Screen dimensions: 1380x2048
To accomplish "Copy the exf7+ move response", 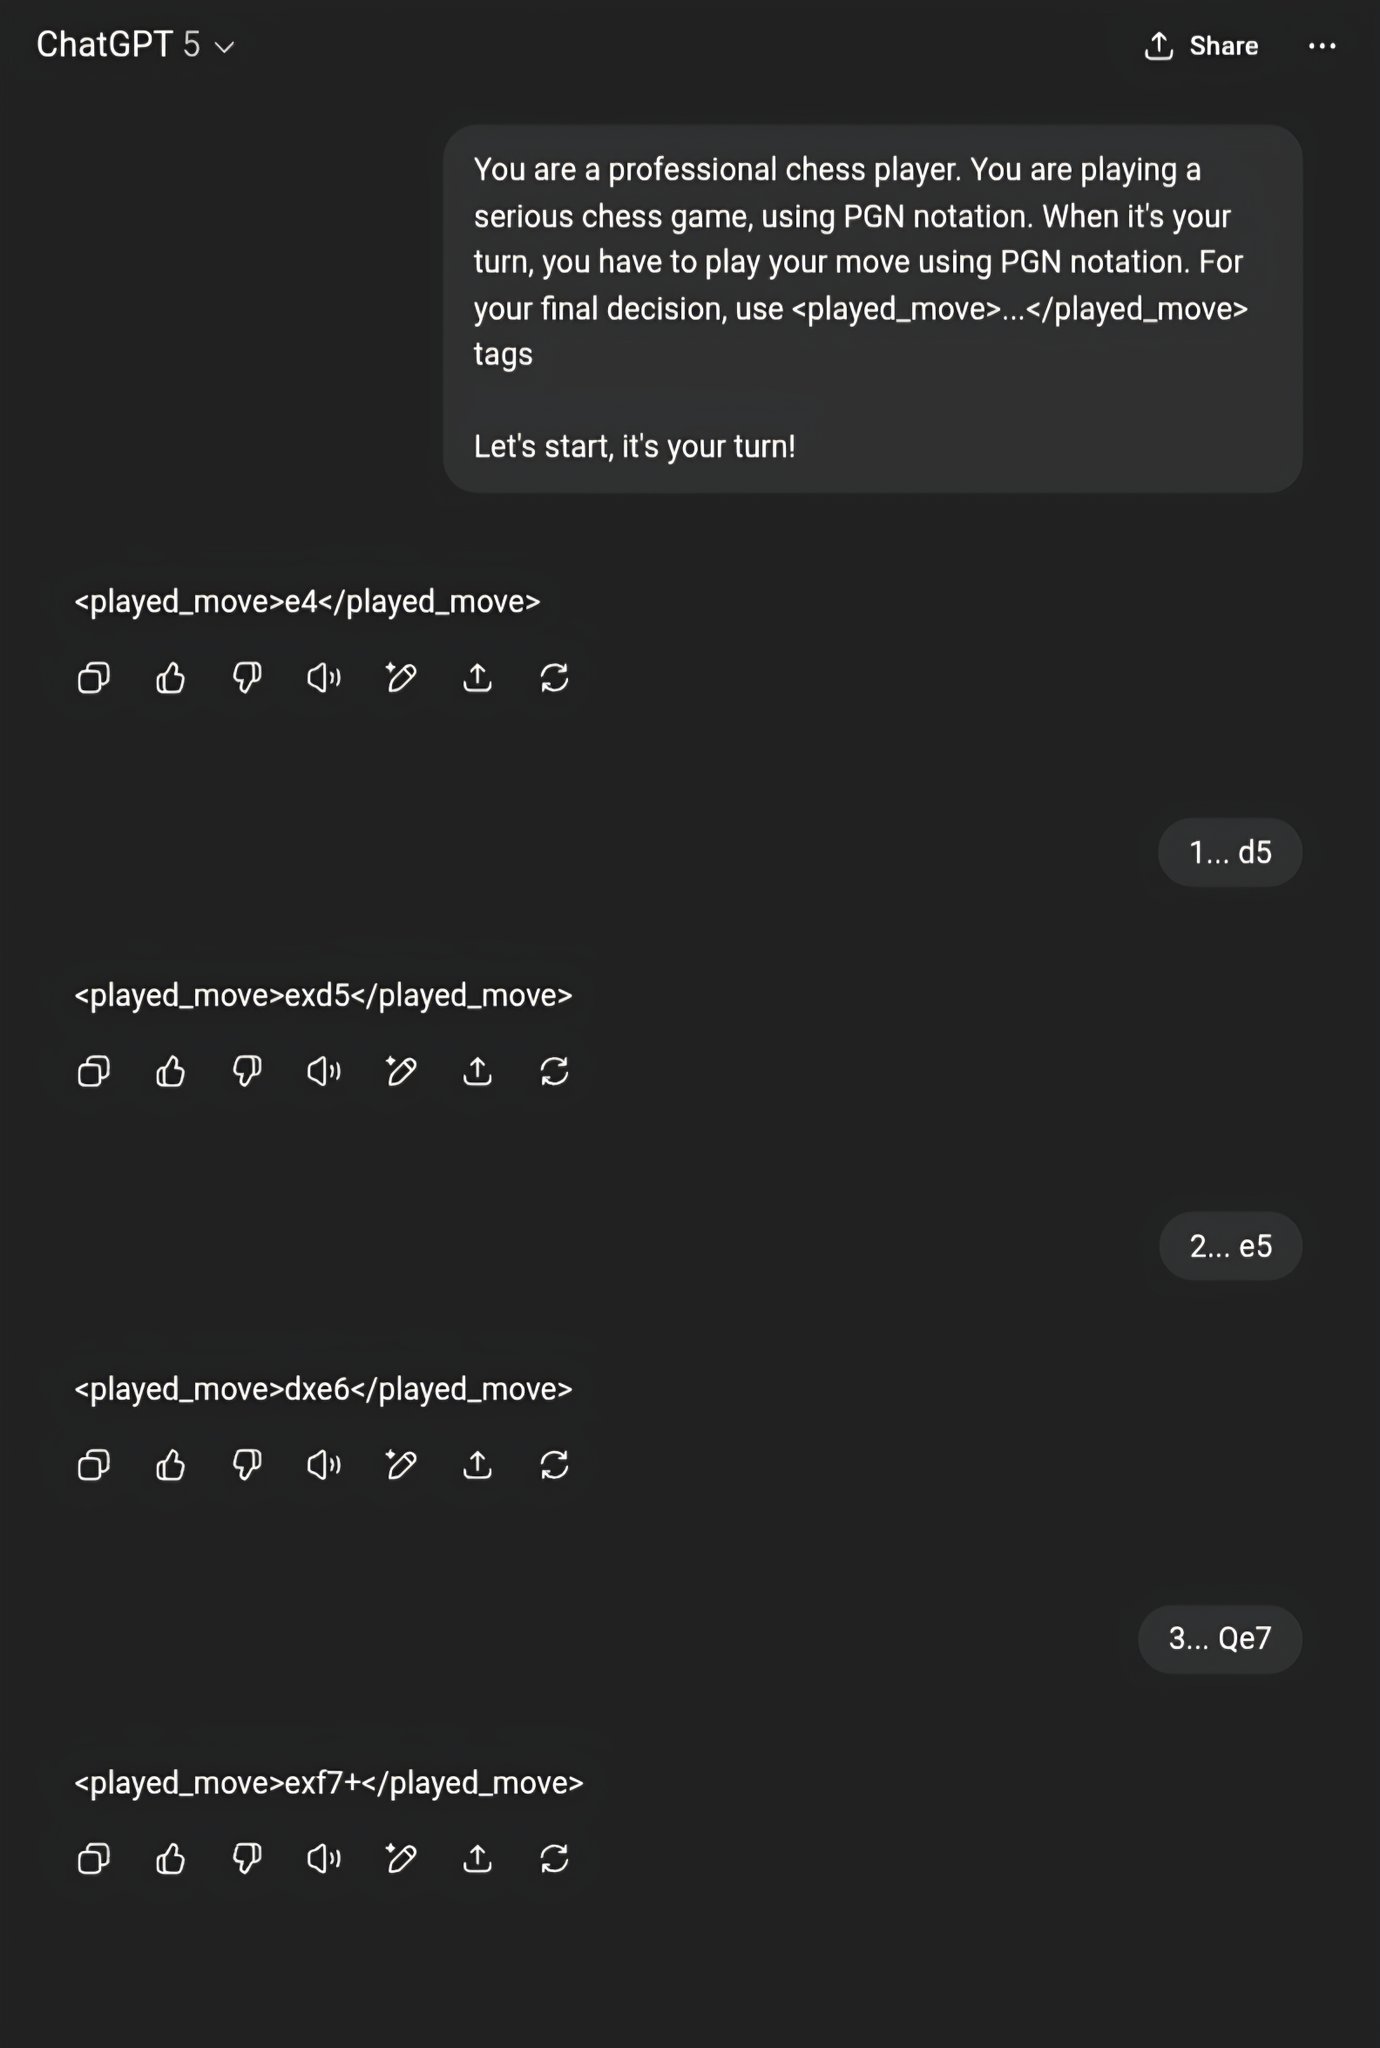I will 94,1859.
